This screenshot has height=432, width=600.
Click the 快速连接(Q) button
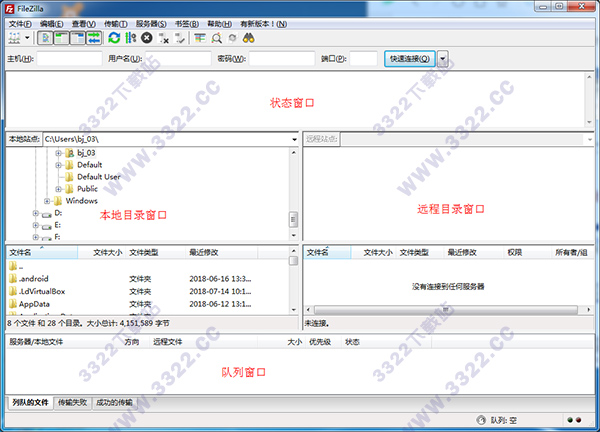(410, 59)
